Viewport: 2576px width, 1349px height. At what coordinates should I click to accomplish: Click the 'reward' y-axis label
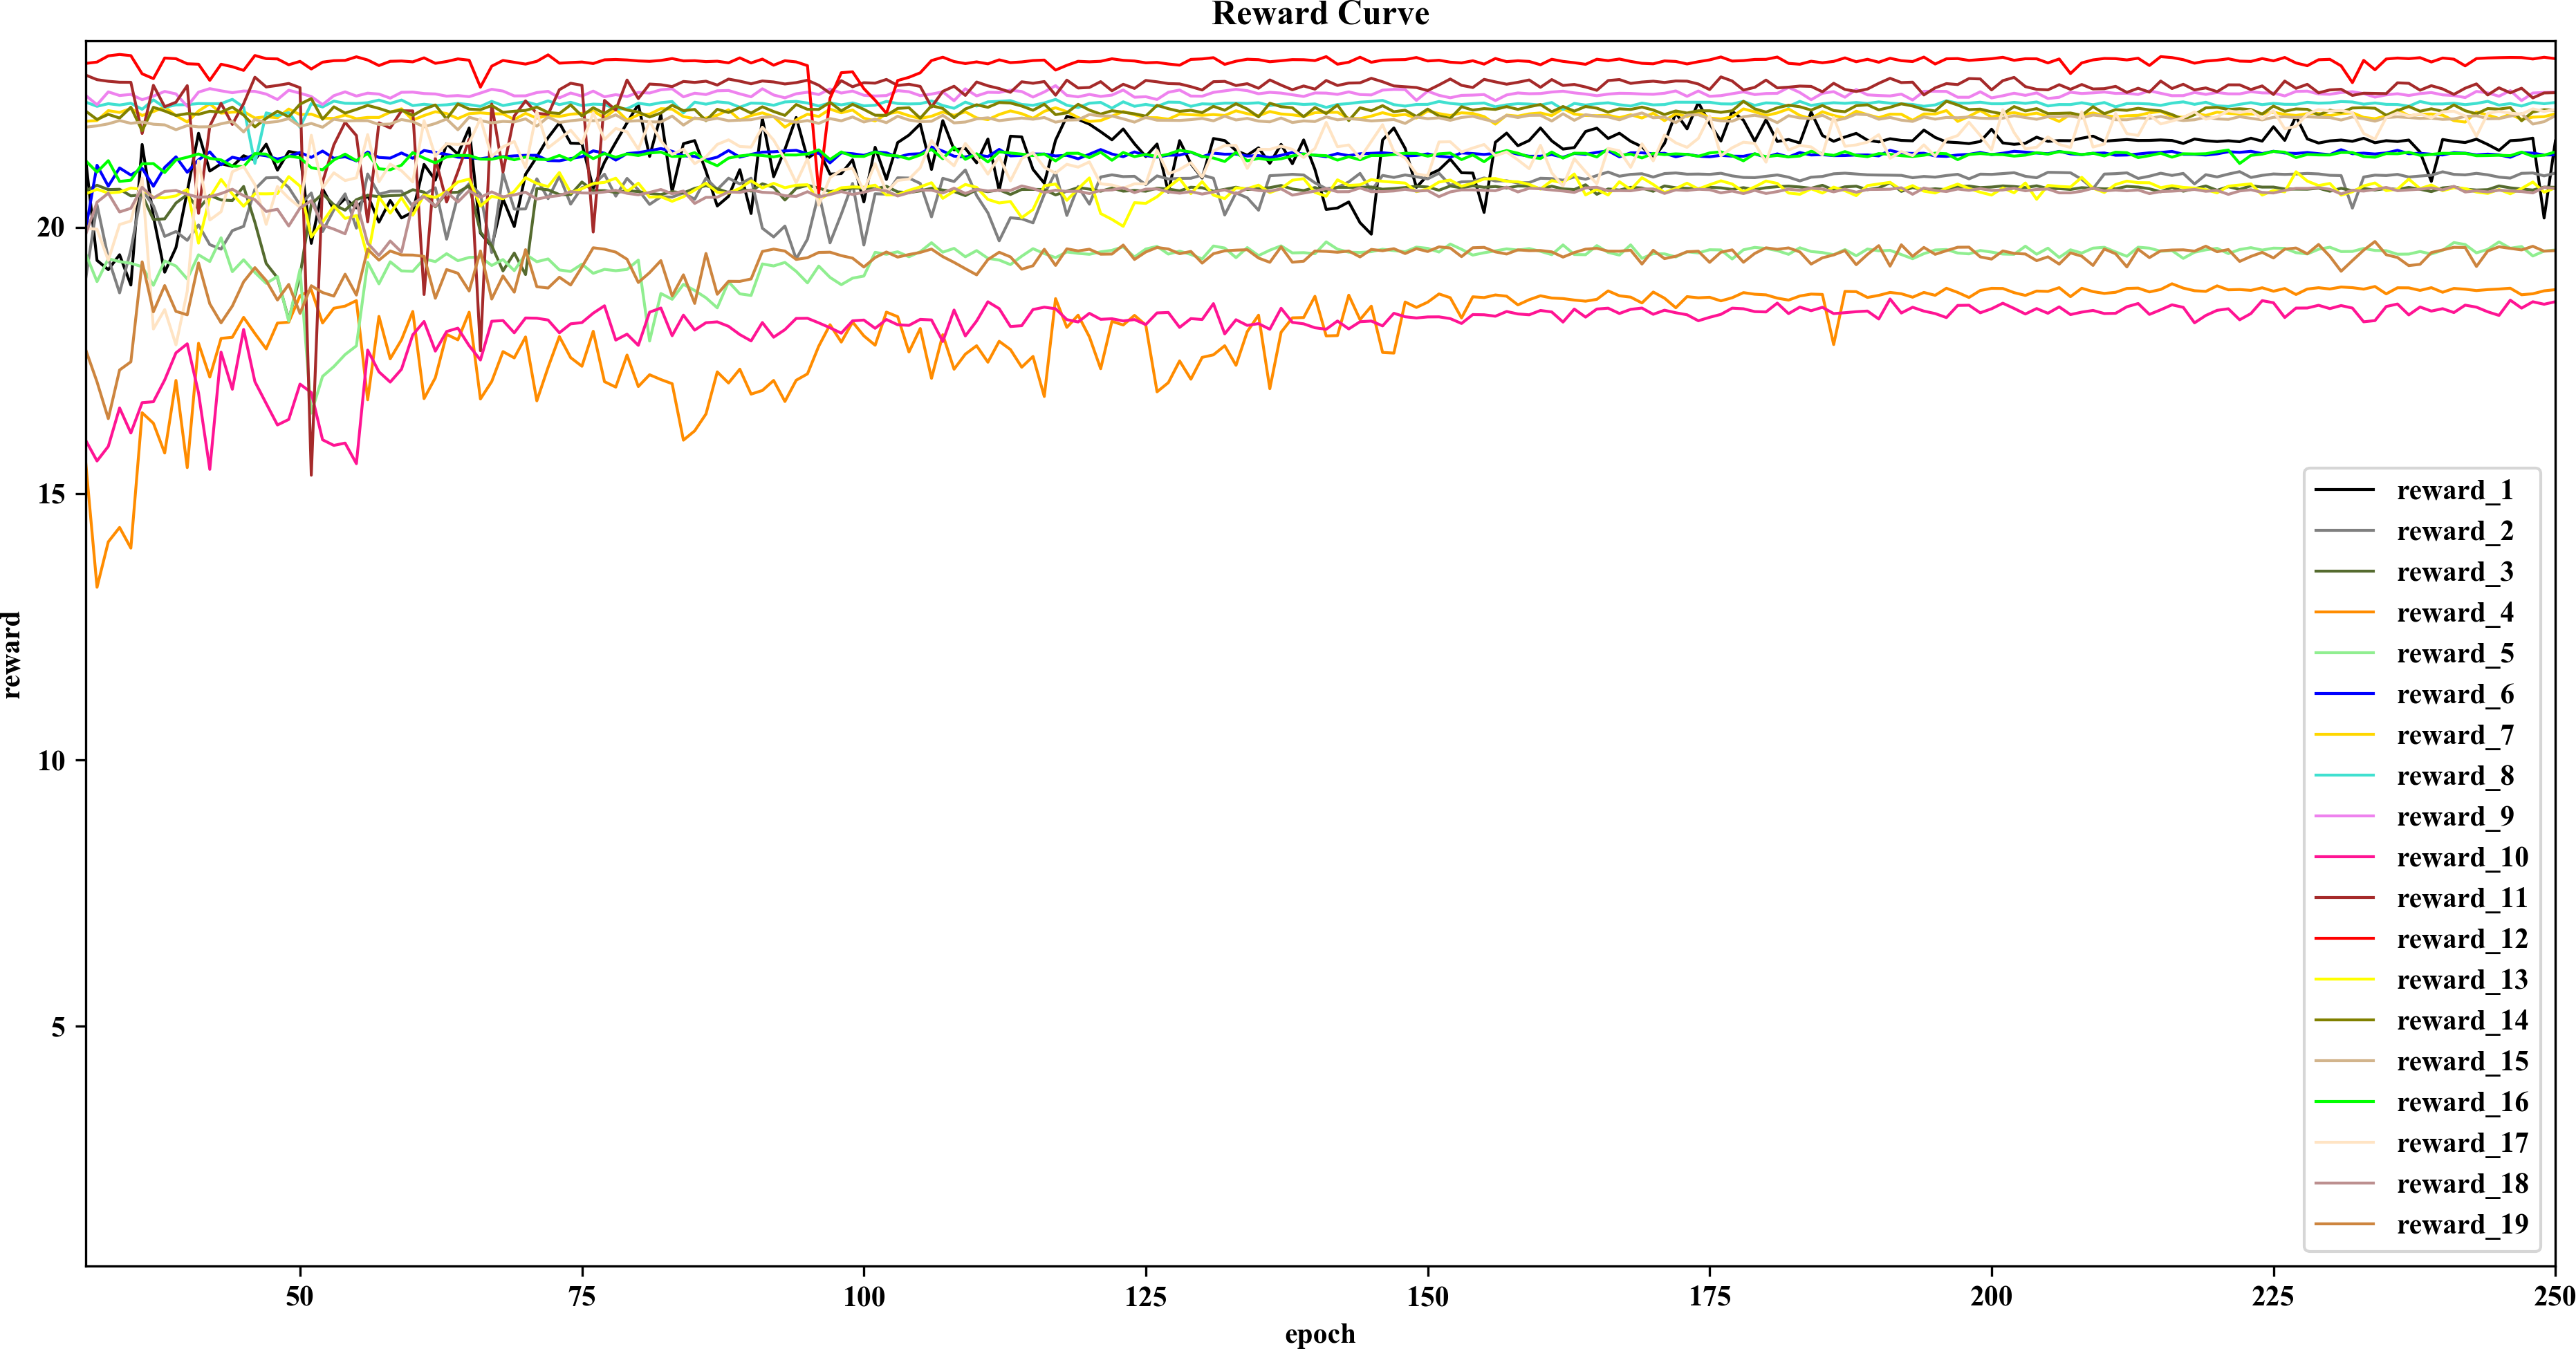12,655
